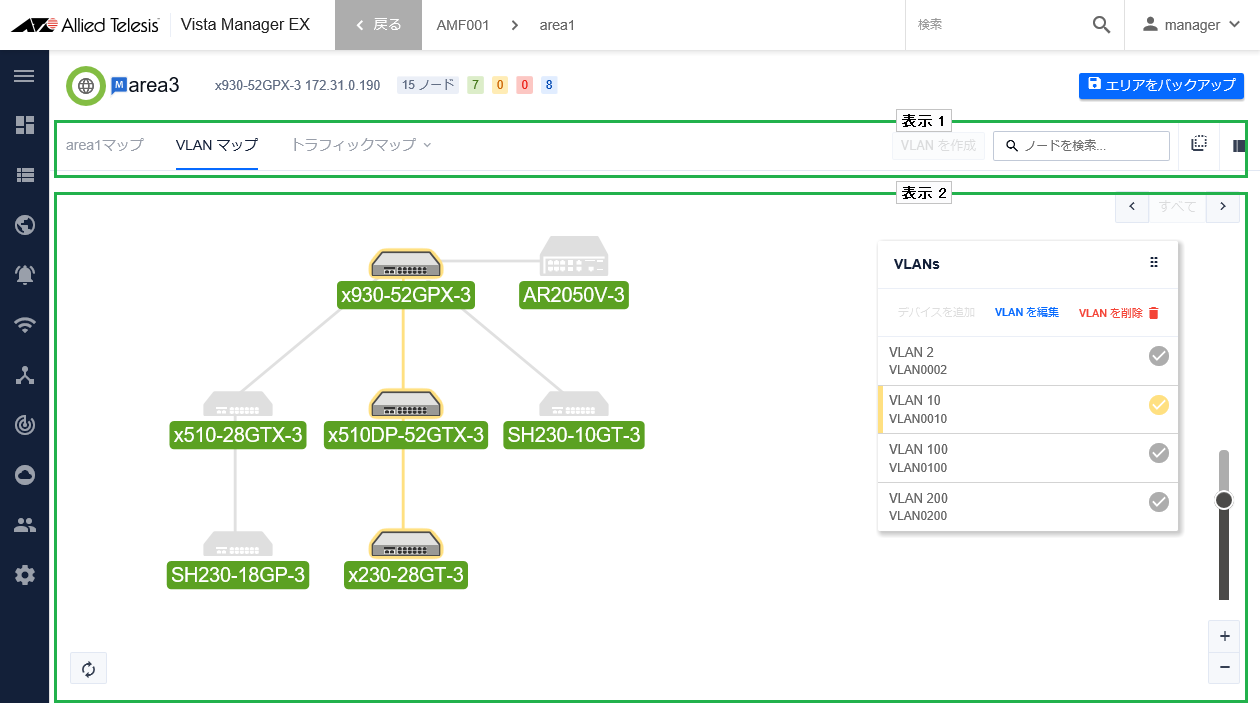
Task: Open the cloud icon in sidebar
Action: [x=24, y=475]
